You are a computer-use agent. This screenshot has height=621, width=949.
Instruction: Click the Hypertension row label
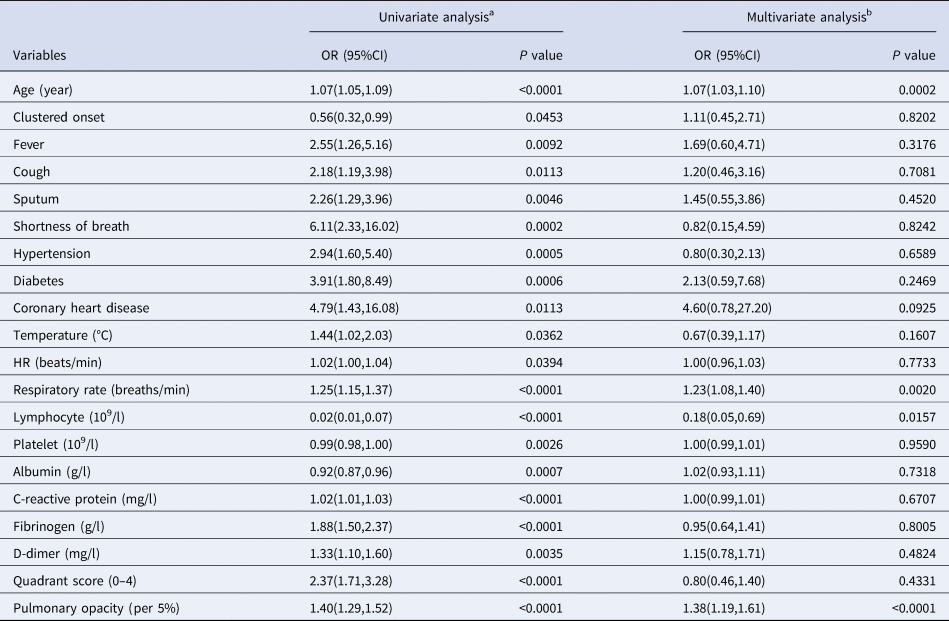pyautogui.click(x=52, y=253)
